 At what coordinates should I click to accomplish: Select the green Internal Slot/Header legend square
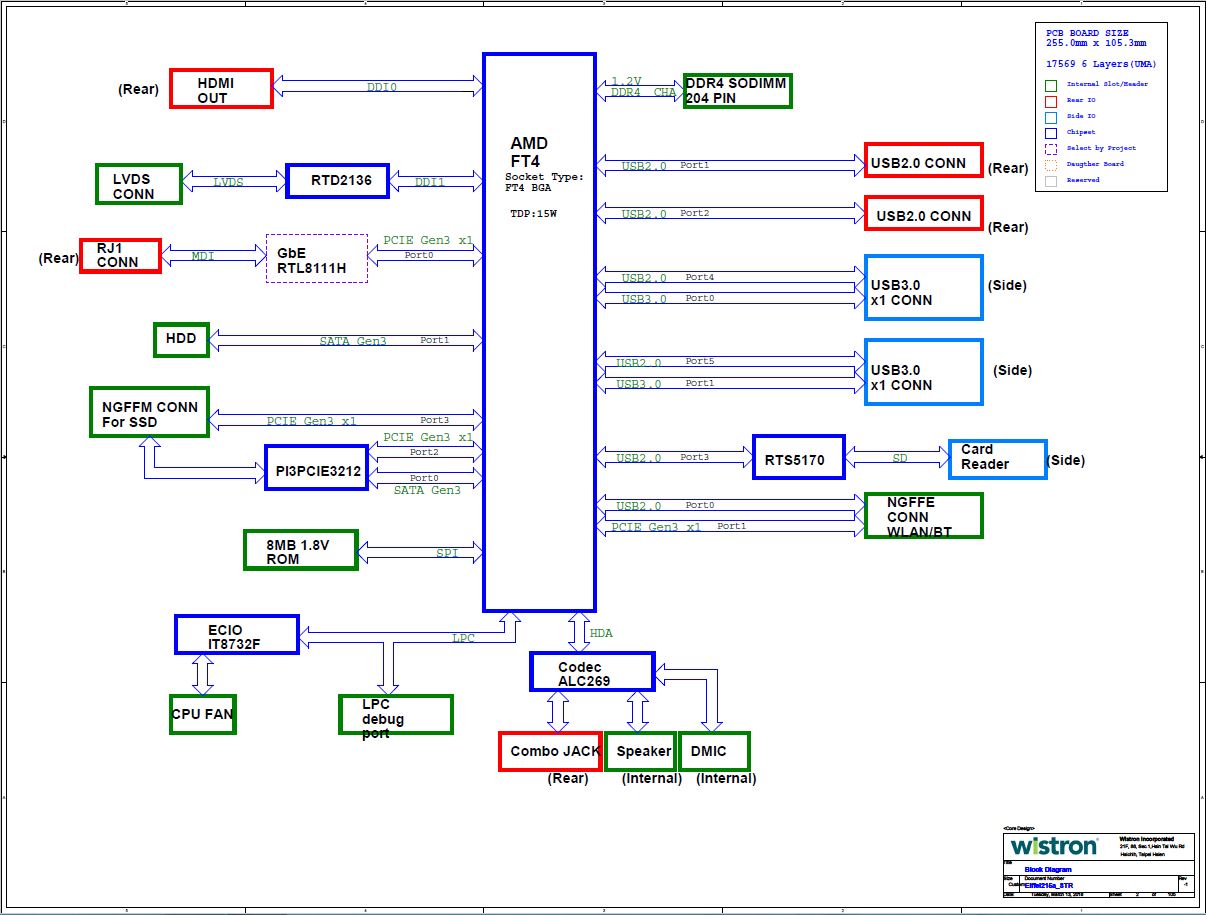click(x=1050, y=85)
